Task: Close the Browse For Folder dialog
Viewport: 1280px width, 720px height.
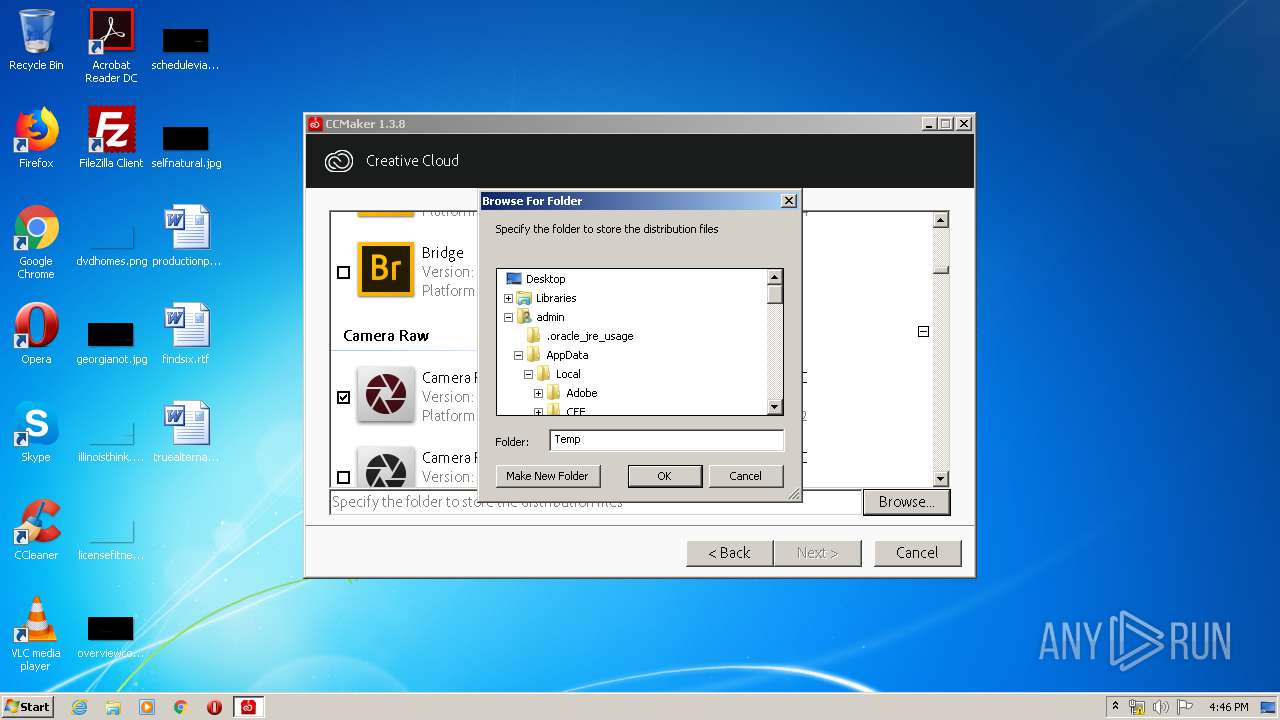Action: coord(788,201)
